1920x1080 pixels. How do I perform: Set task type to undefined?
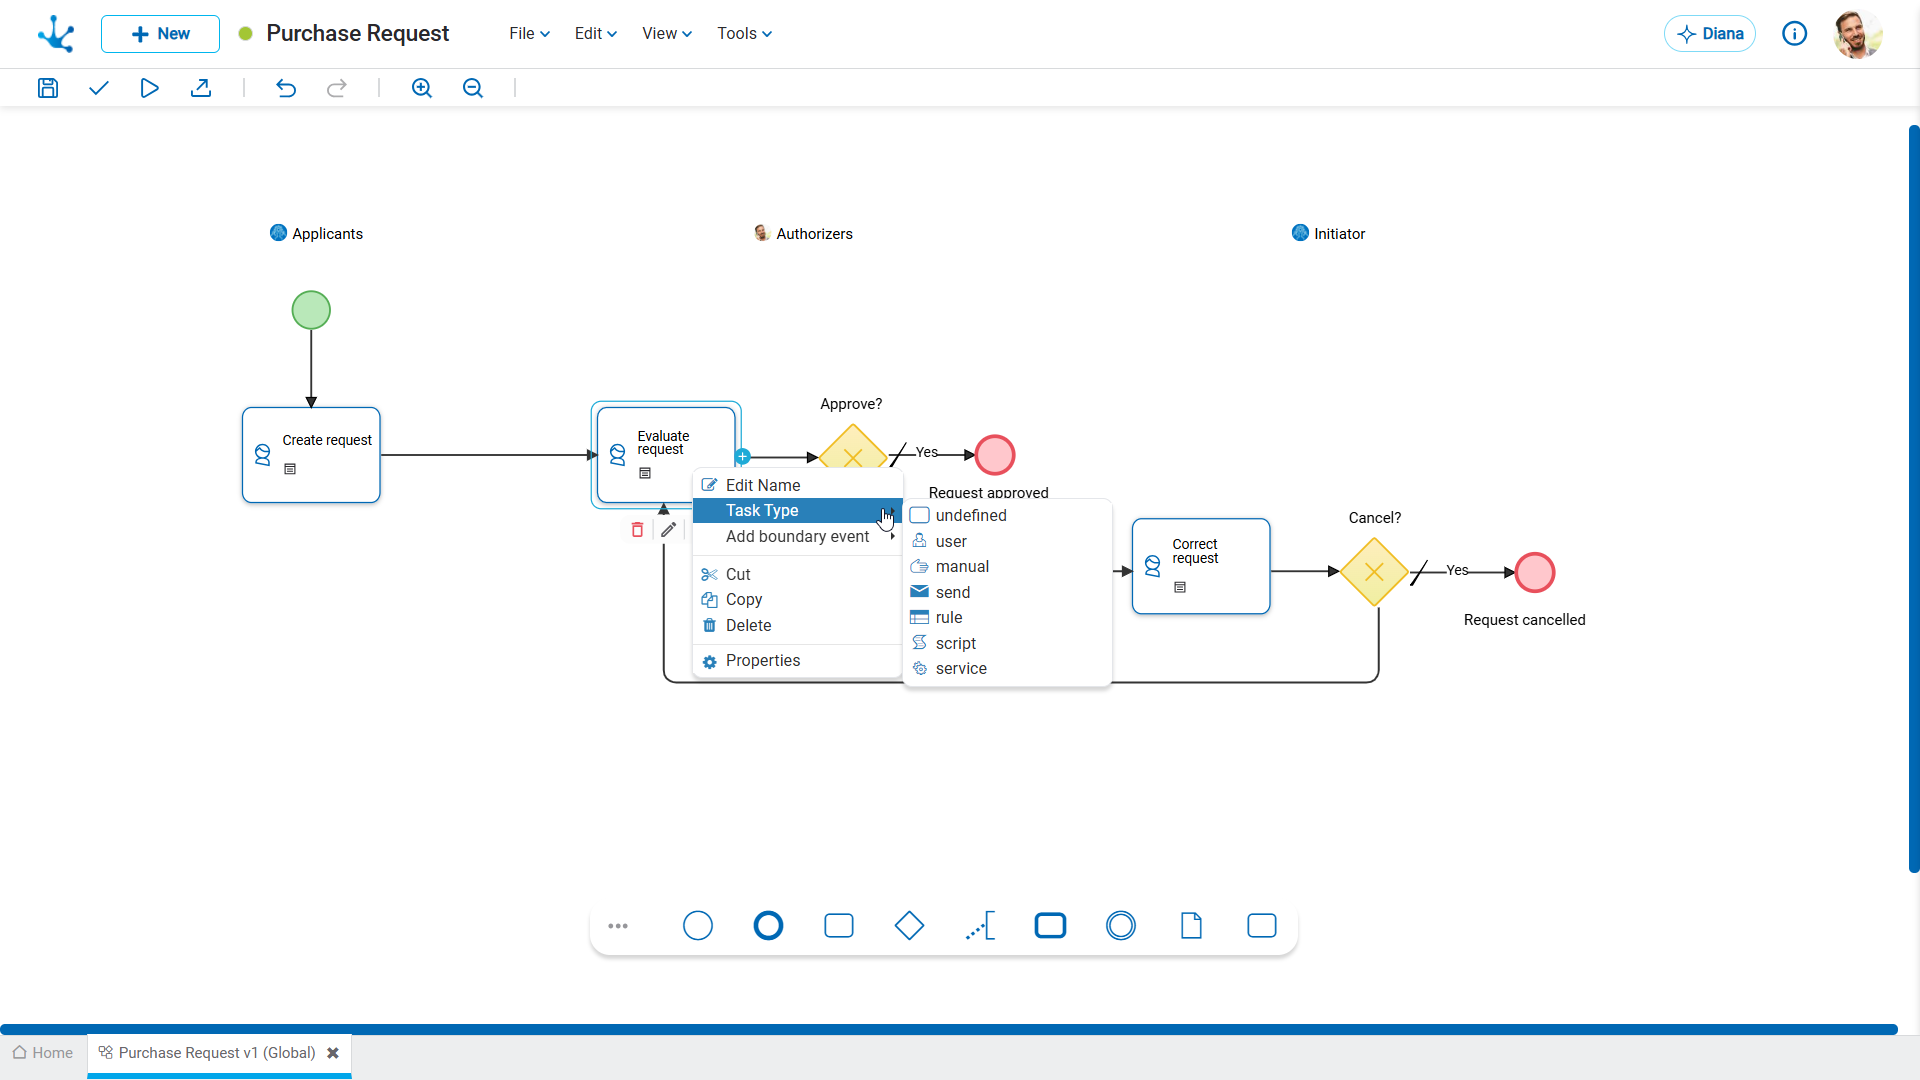(x=1008, y=516)
